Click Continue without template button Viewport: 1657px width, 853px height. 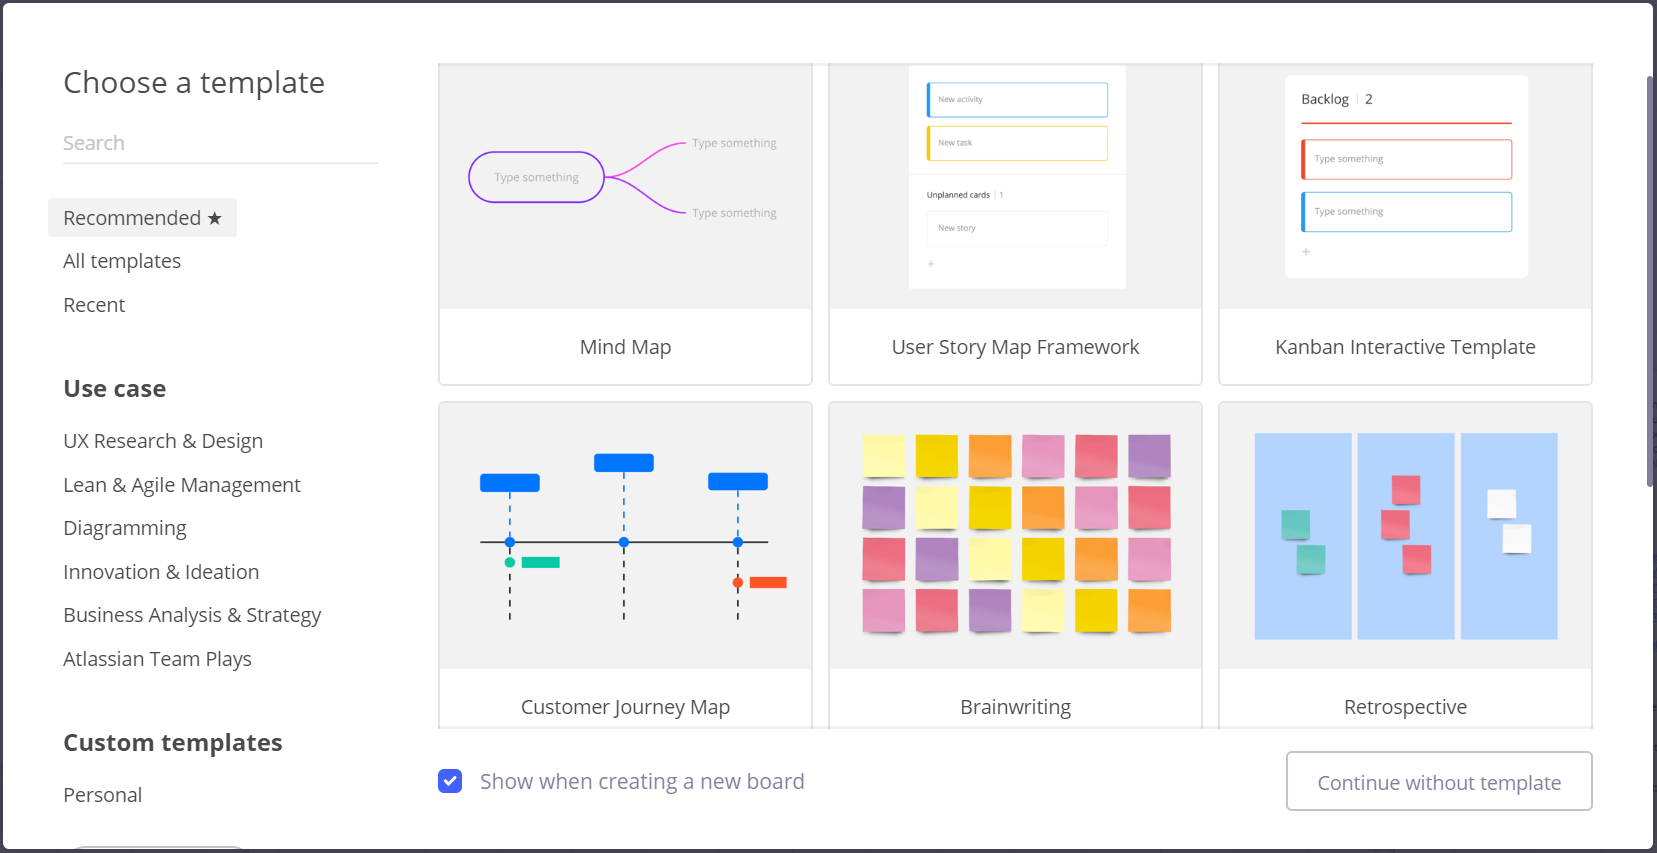[x=1438, y=782]
